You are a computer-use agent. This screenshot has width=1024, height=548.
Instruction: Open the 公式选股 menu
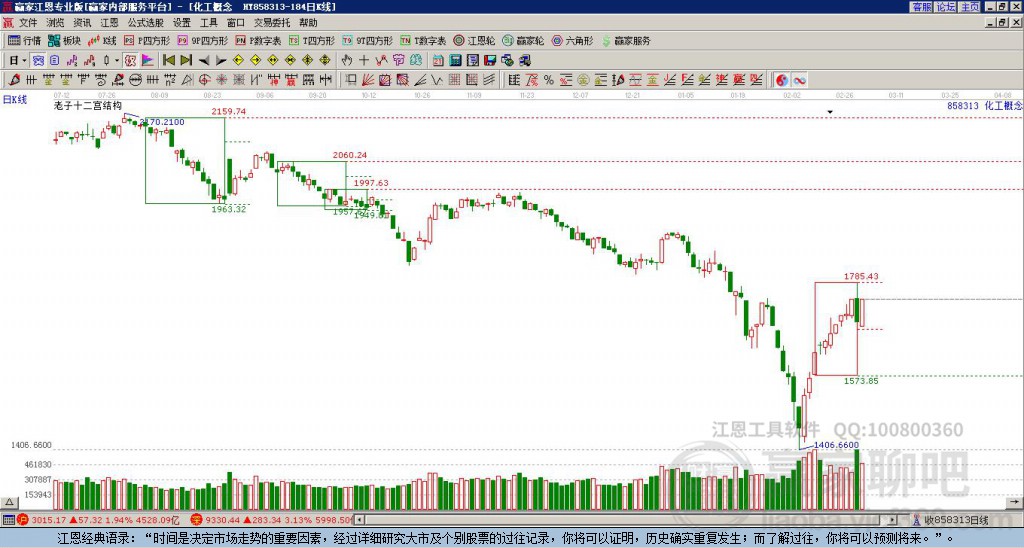[x=146, y=23]
